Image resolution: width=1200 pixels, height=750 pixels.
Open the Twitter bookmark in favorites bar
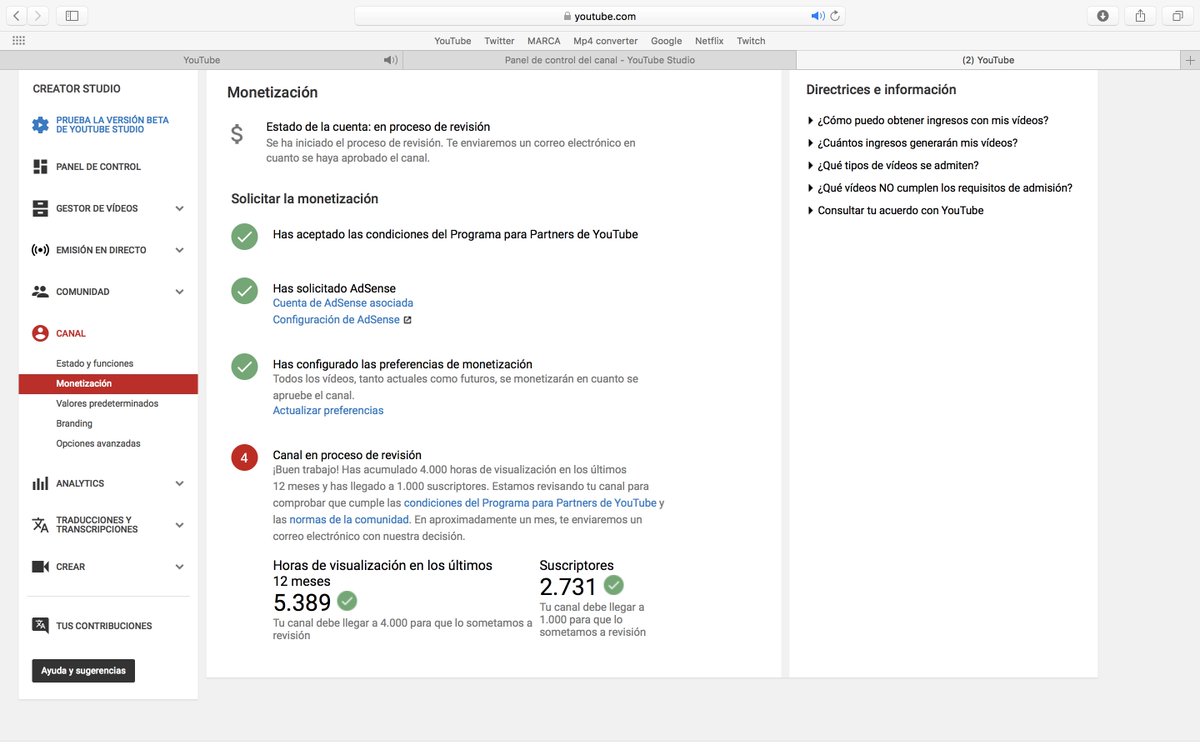tap(499, 41)
